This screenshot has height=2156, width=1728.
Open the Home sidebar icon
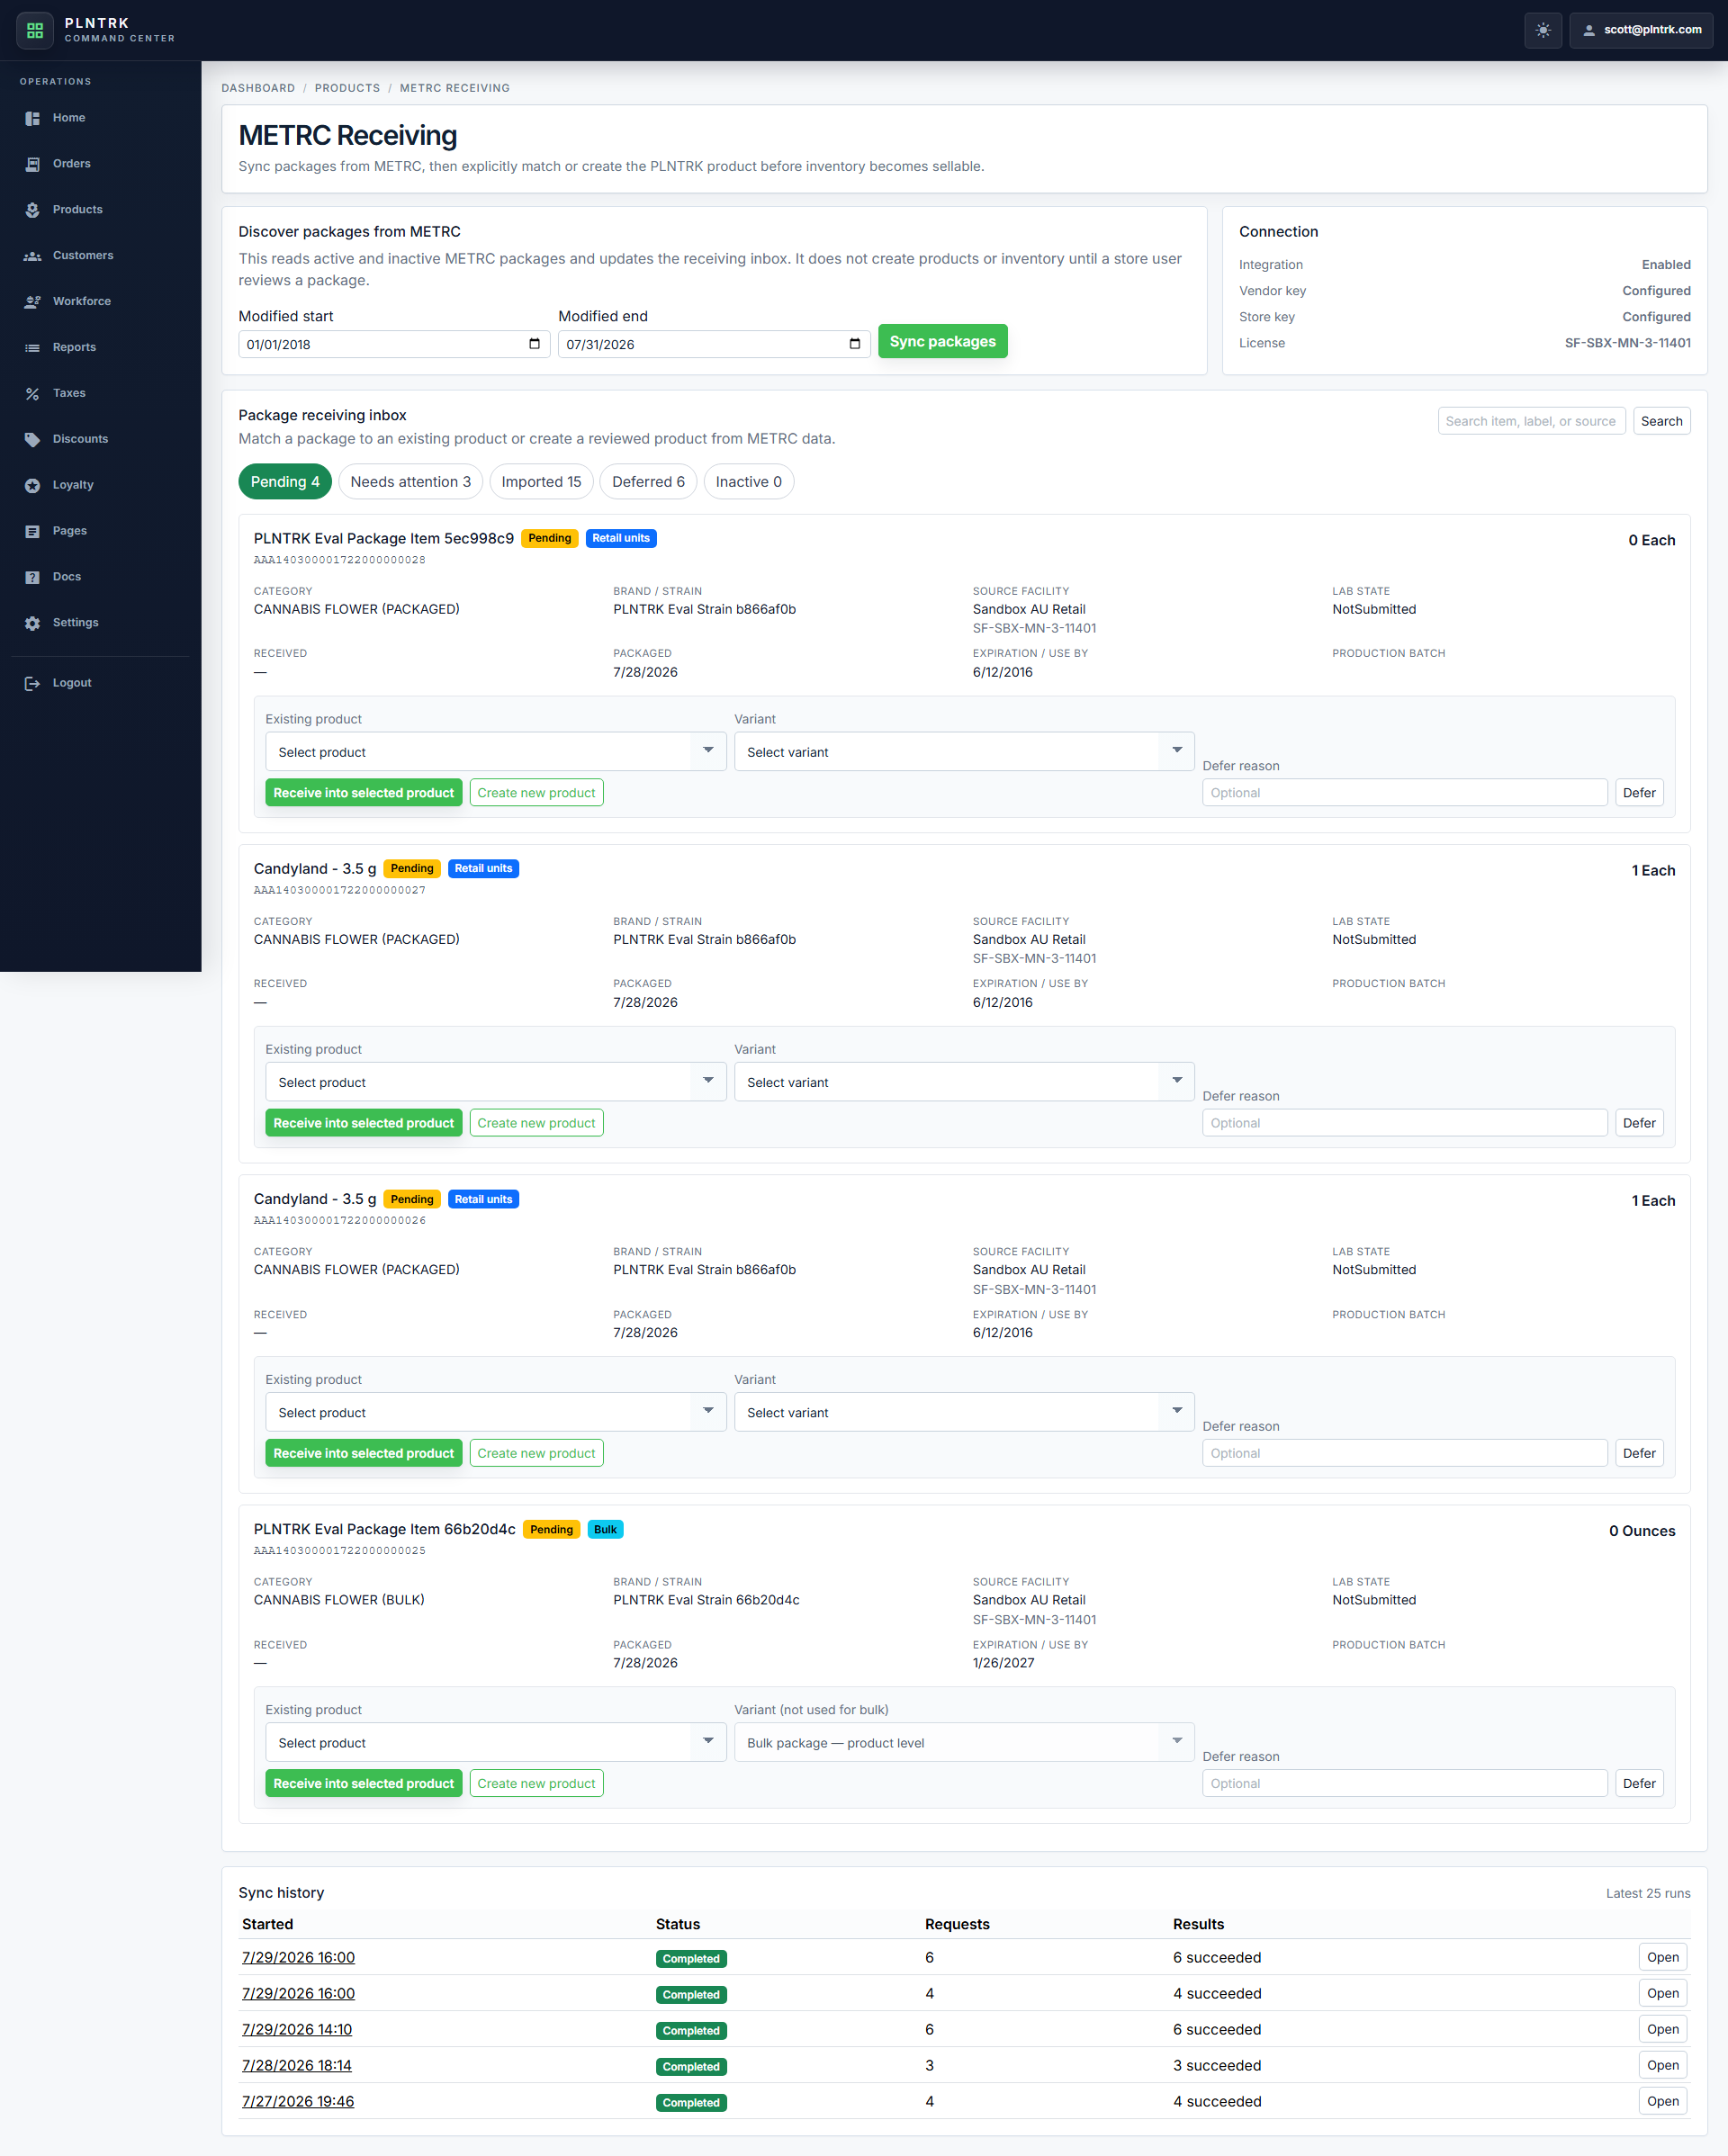tap(32, 118)
